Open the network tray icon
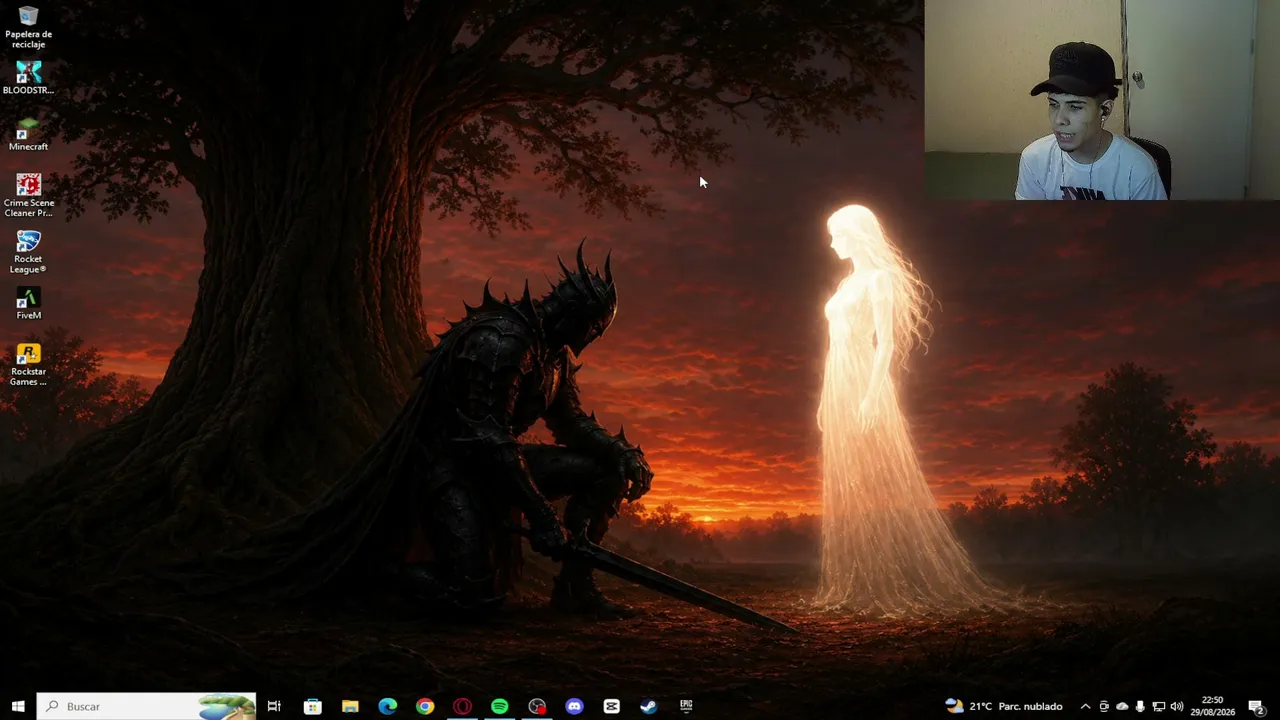 point(1159,706)
